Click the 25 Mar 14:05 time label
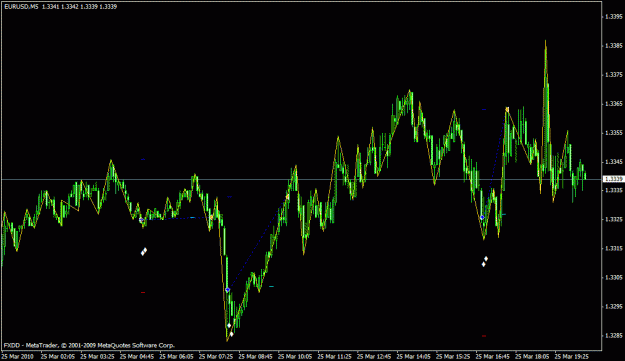This screenshot has height=361, width=625. coord(413,357)
